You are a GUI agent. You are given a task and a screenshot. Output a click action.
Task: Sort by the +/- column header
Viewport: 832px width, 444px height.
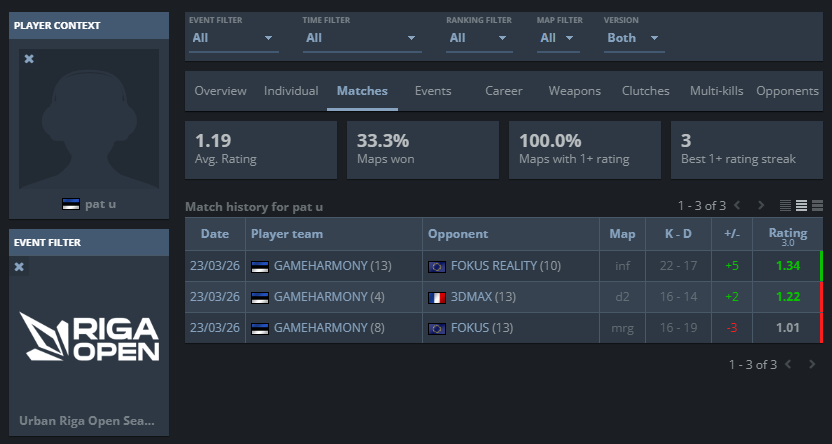[732, 234]
